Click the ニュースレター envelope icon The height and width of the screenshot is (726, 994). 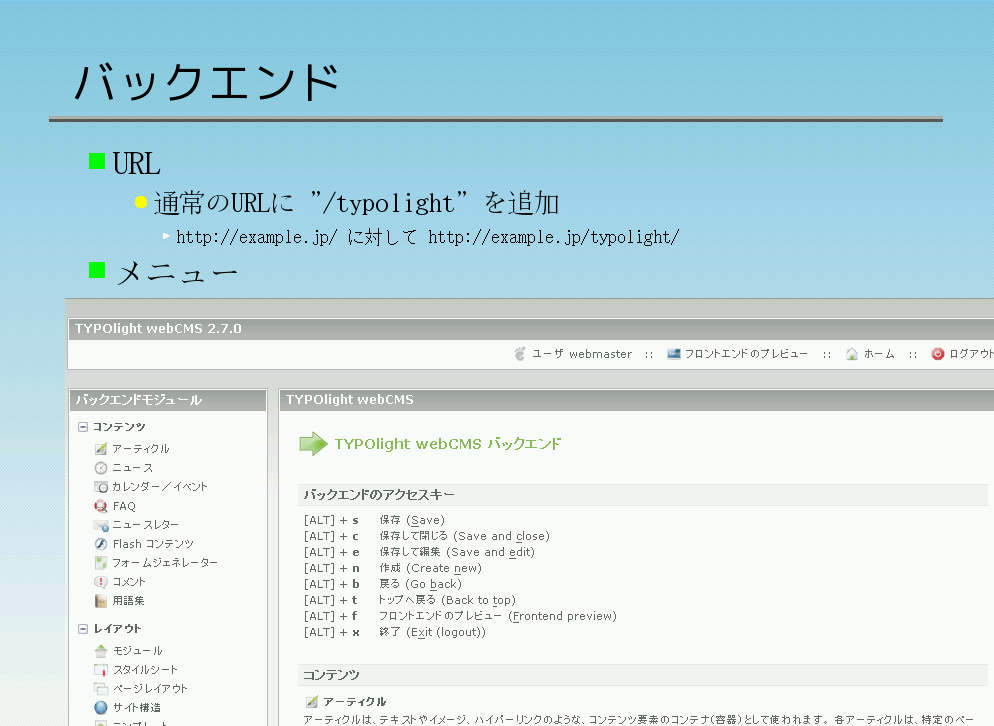(101, 525)
